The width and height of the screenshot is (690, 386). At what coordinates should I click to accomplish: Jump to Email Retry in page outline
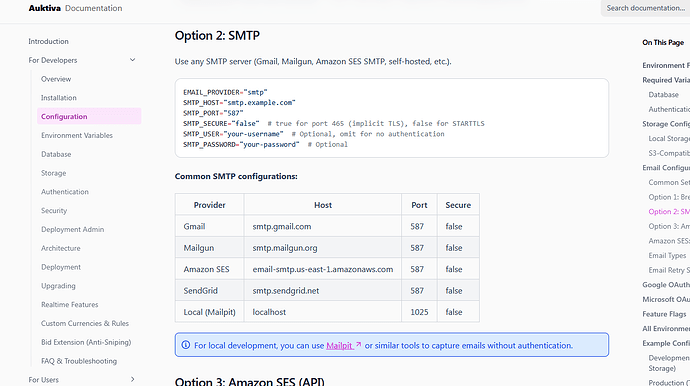(669, 270)
